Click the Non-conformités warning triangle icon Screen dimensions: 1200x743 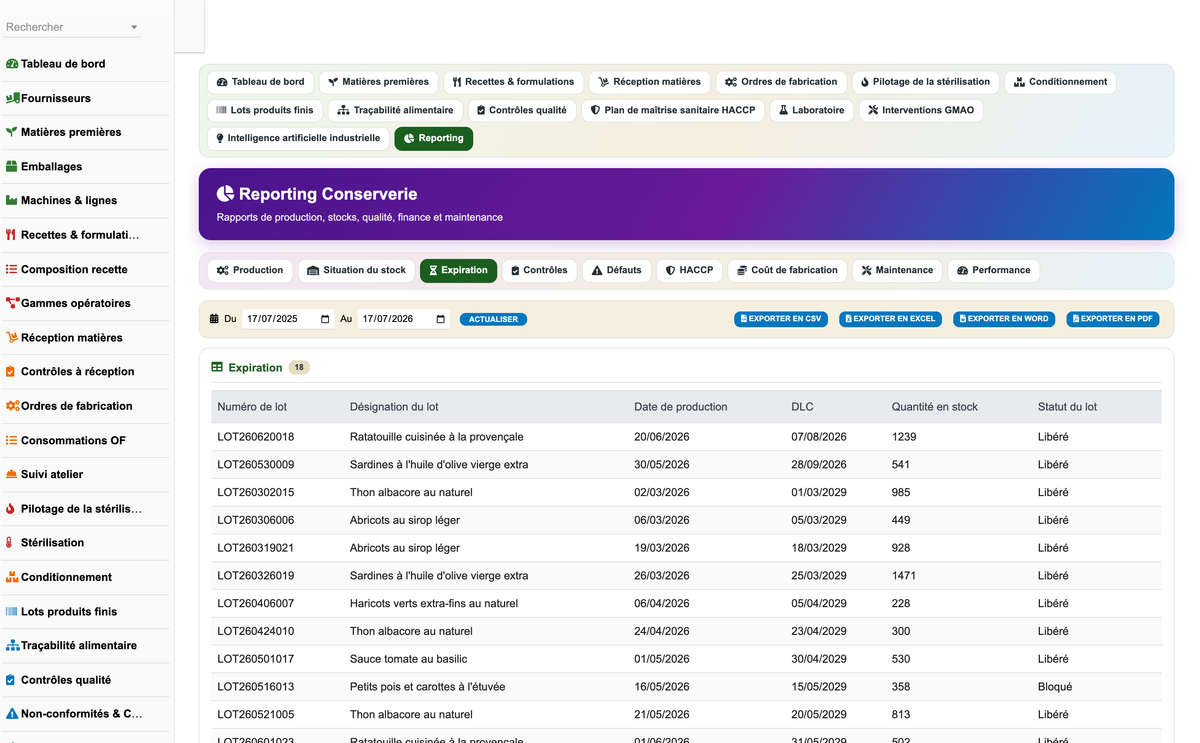tap(12, 714)
